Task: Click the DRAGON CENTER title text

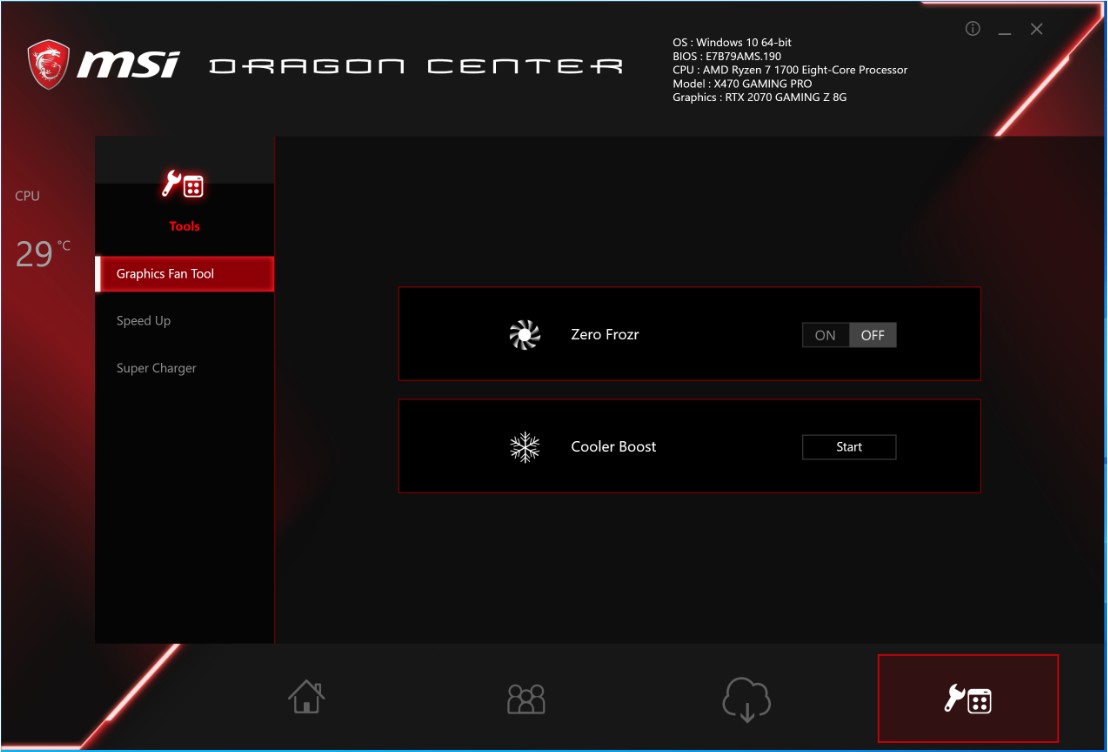Action: pyautogui.click(x=416, y=66)
